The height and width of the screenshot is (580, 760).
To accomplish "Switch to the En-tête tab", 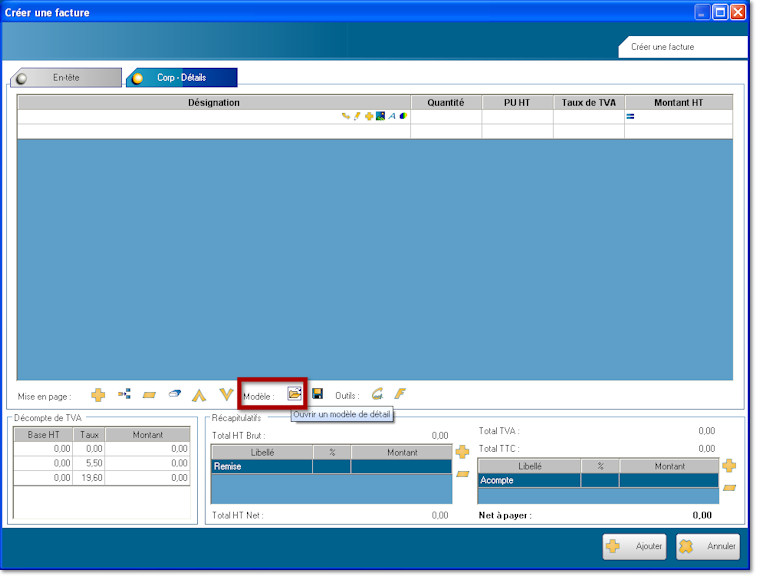I will [65, 77].
